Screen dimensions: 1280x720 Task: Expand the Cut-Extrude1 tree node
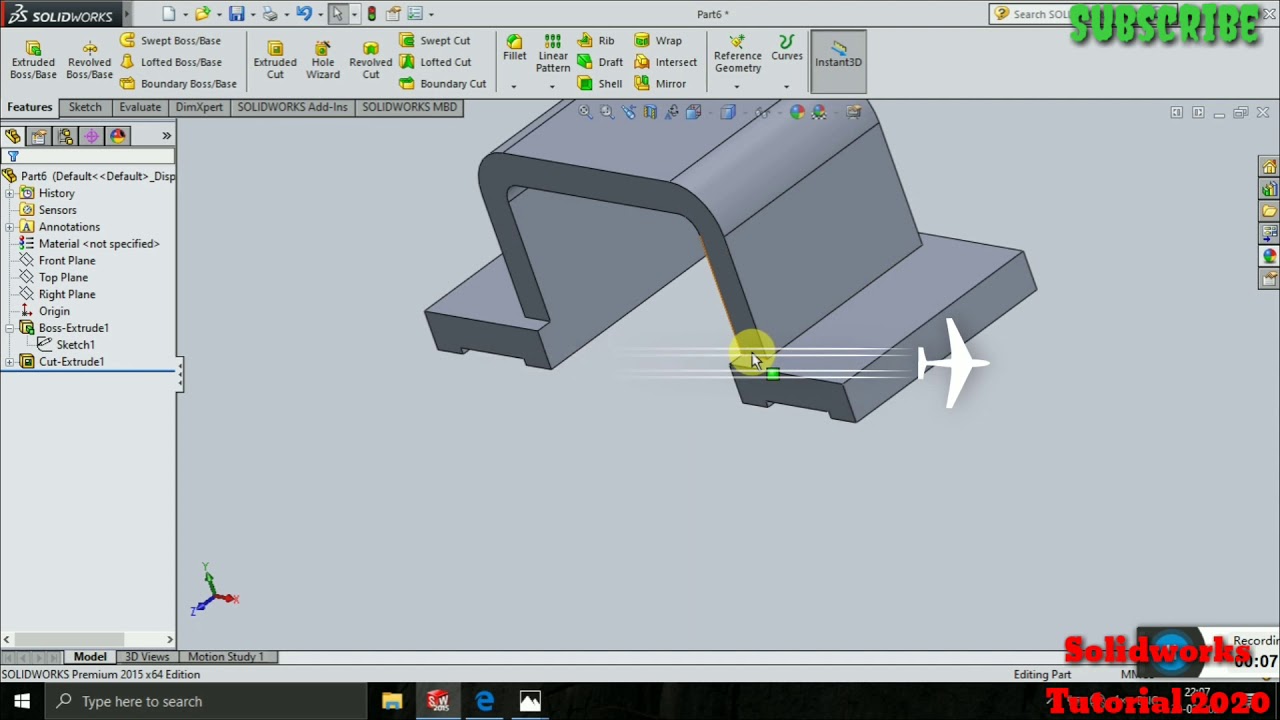10,362
